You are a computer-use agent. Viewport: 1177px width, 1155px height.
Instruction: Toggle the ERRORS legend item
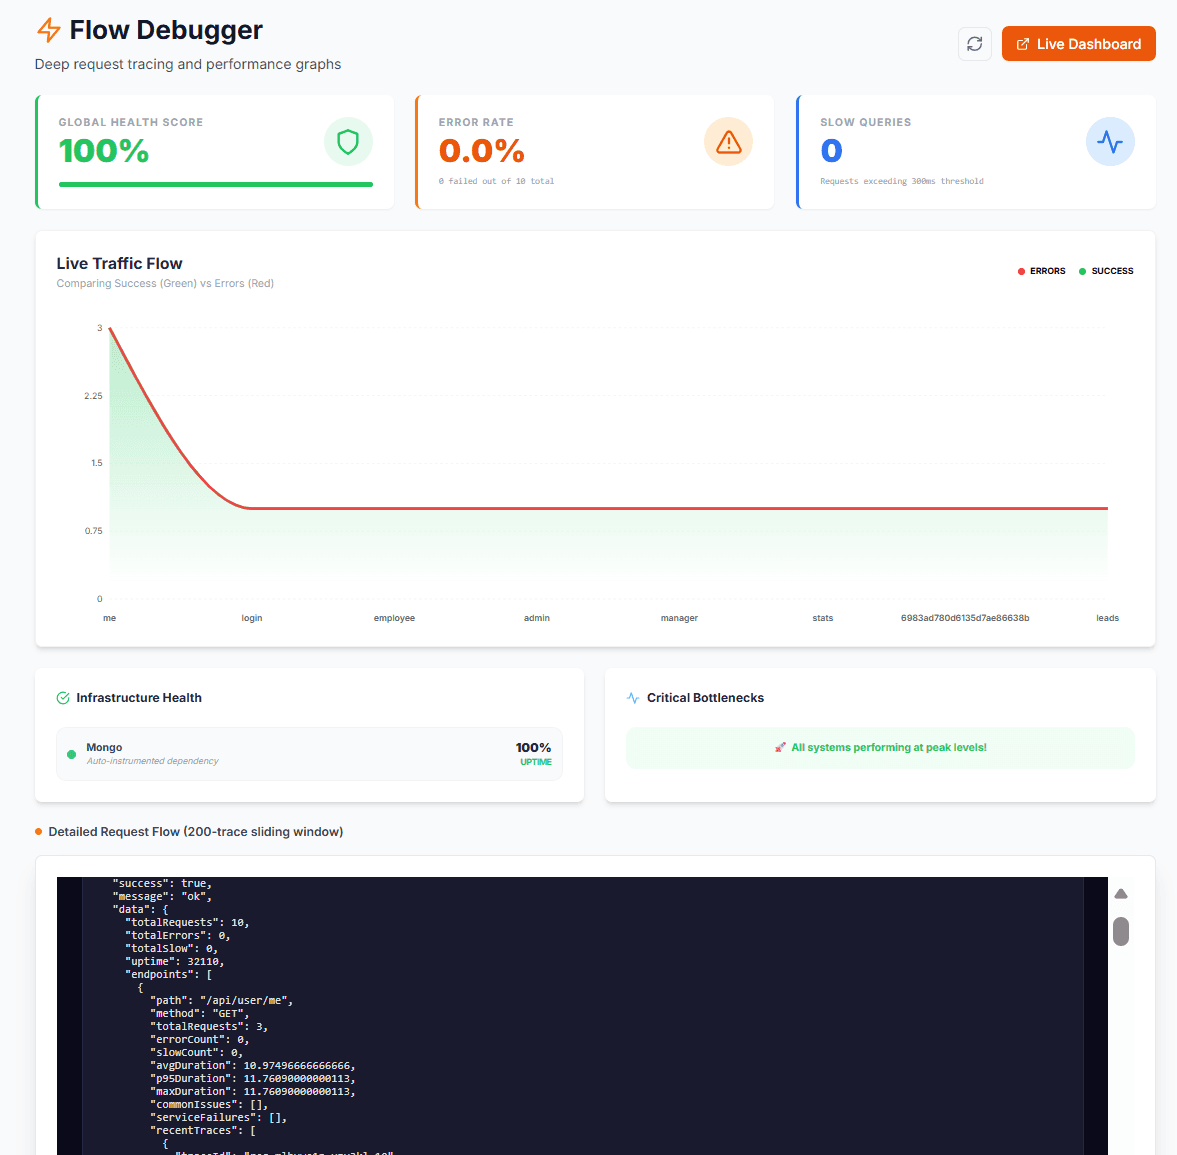tap(1041, 271)
